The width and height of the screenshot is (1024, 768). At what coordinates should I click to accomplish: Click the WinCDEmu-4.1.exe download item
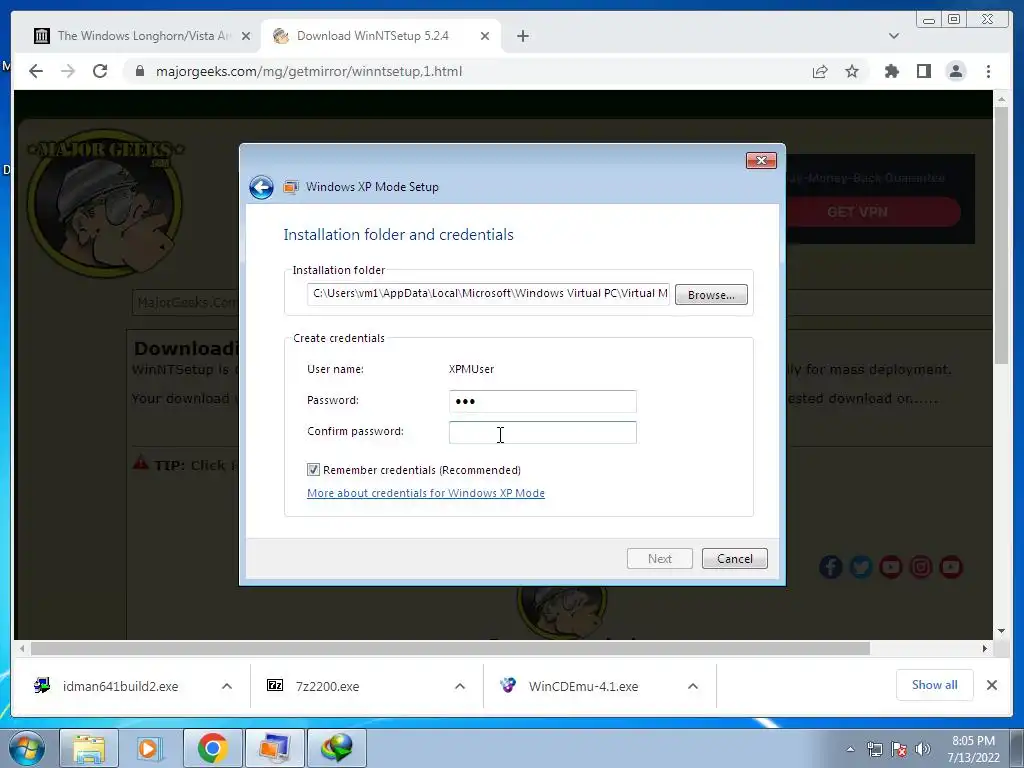[581, 686]
